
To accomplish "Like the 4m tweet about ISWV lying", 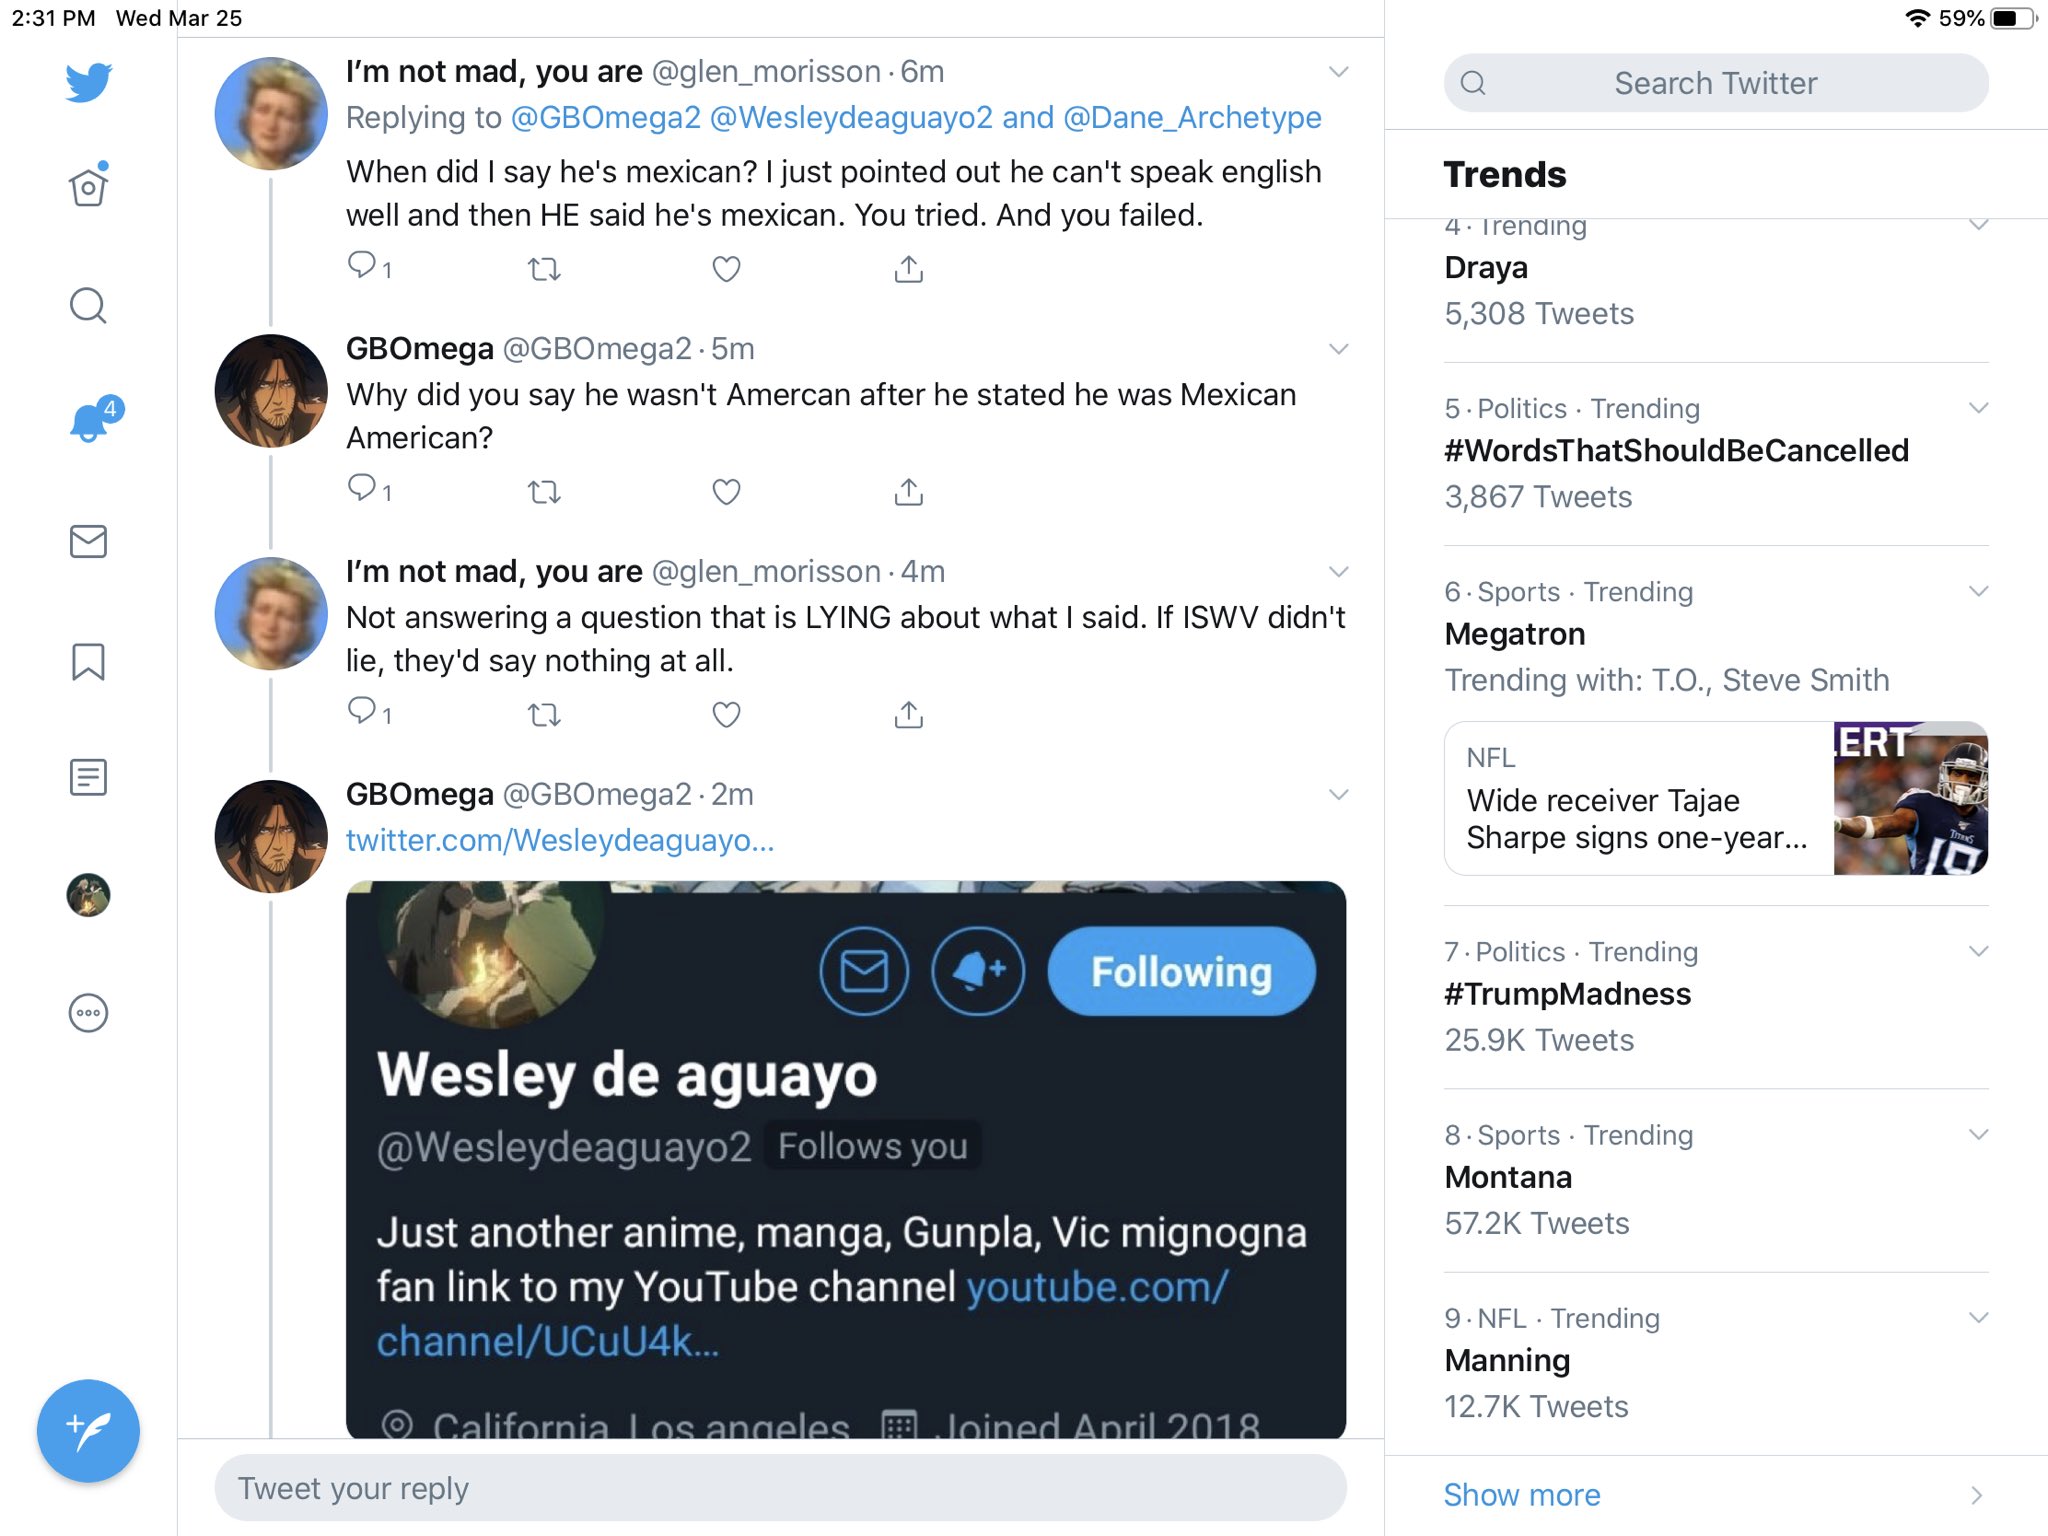I will (726, 715).
